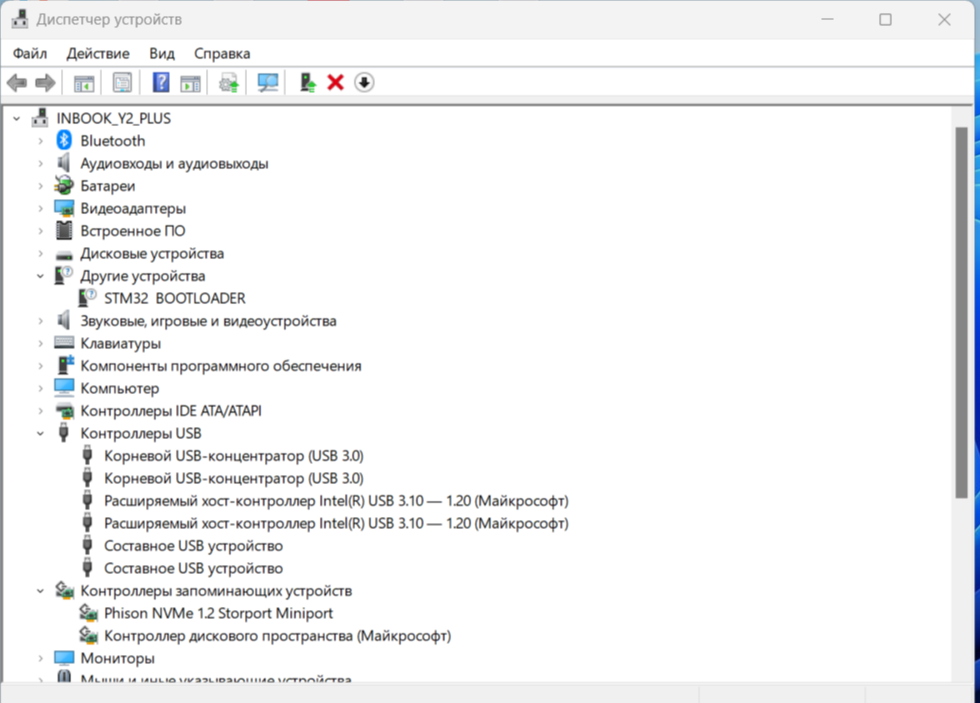This screenshot has width=980, height=703.
Task: Click the Видеоадаптеры display adapter icon
Action: click(x=64, y=208)
